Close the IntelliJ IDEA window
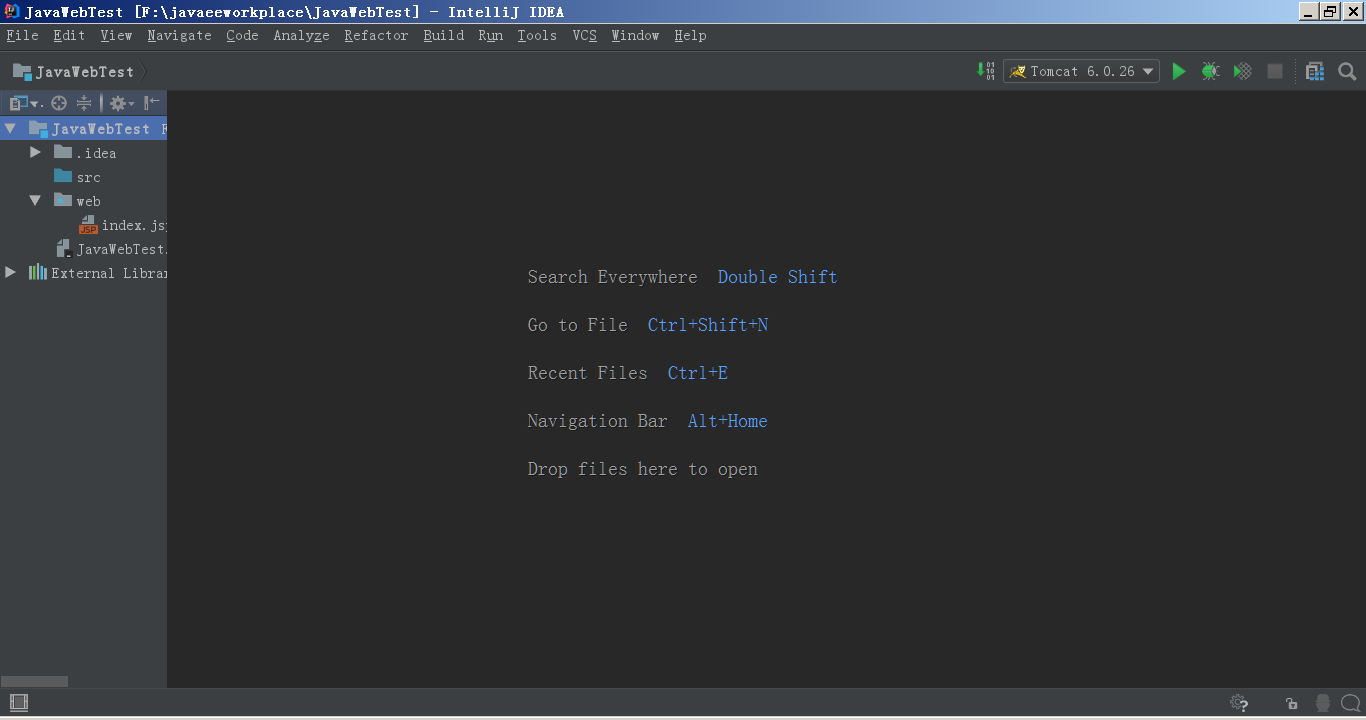1366x720 pixels. click(x=1351, y=11)
